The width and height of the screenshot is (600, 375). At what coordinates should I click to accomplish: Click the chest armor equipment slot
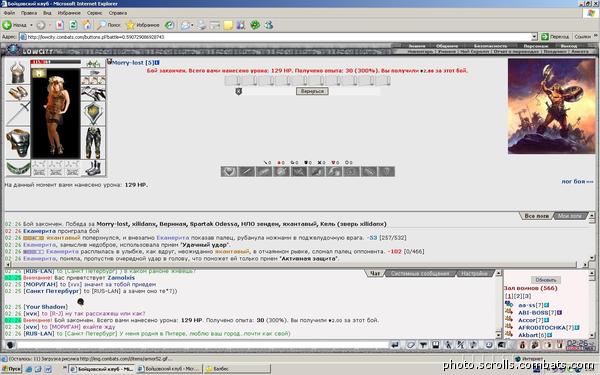(x=18, y=143)
